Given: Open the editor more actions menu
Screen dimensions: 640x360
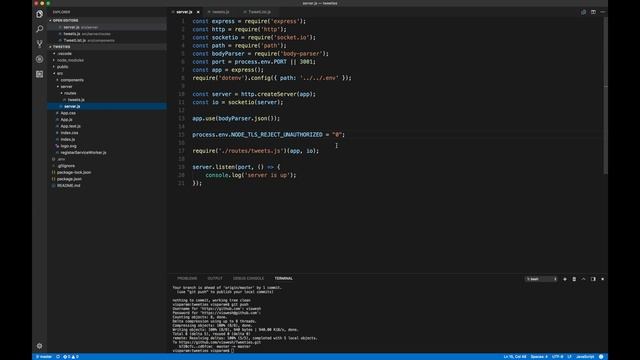Looking at the screenshot, I should click(x=602, y=12).
